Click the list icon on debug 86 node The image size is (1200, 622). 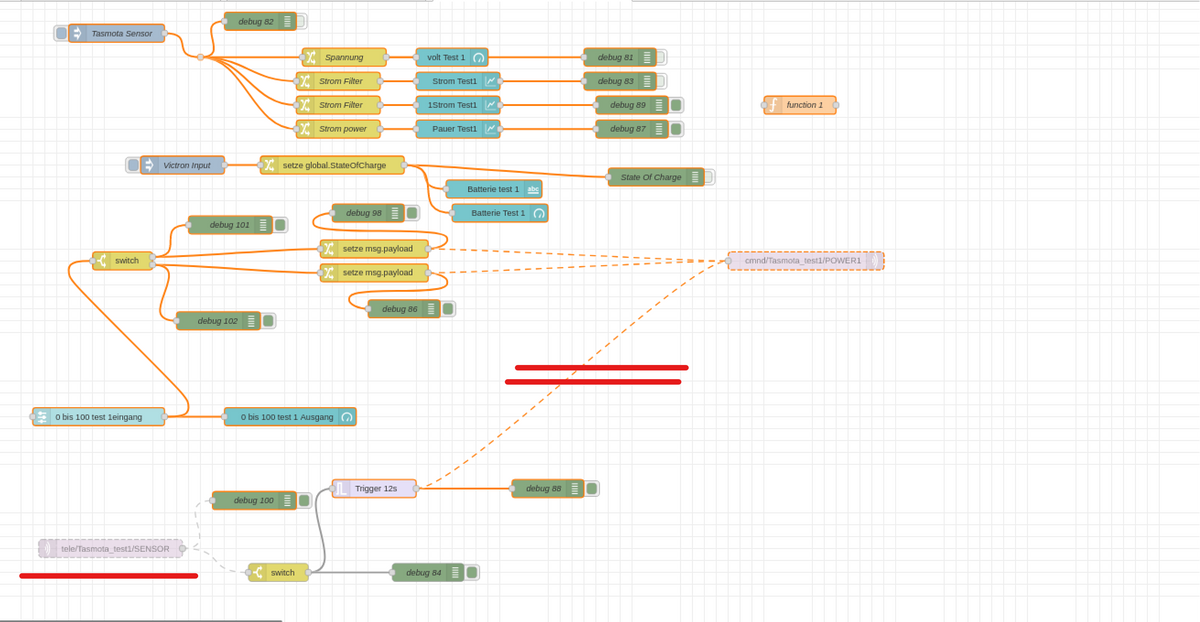(431, 309)
